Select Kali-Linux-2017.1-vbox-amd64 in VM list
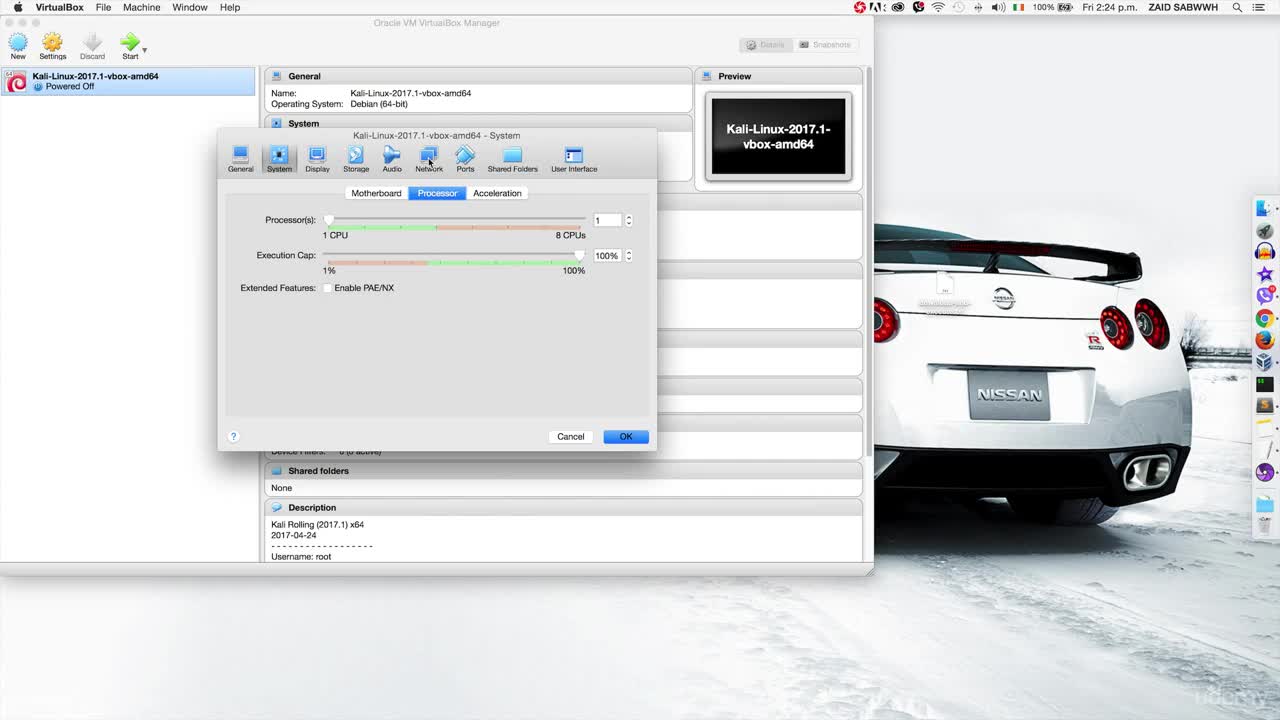 click(128, 81)
